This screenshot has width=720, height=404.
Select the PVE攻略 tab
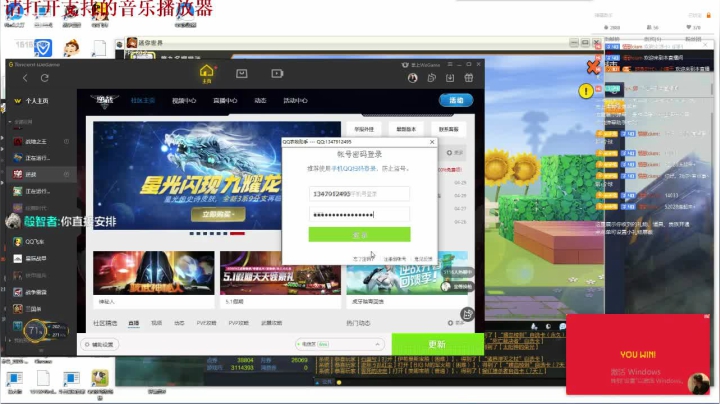[x=206, y=323]
